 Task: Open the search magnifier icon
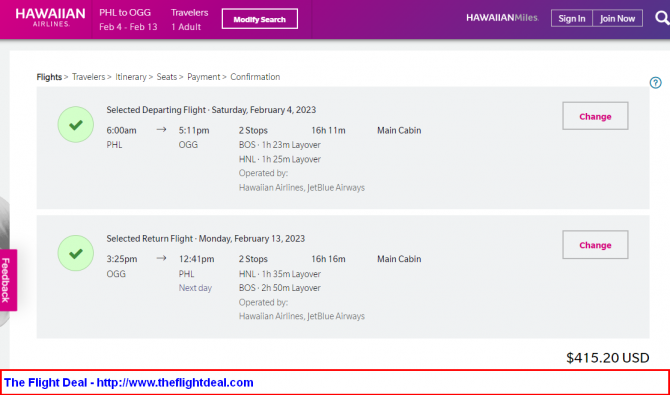click(x=663, y=18)
